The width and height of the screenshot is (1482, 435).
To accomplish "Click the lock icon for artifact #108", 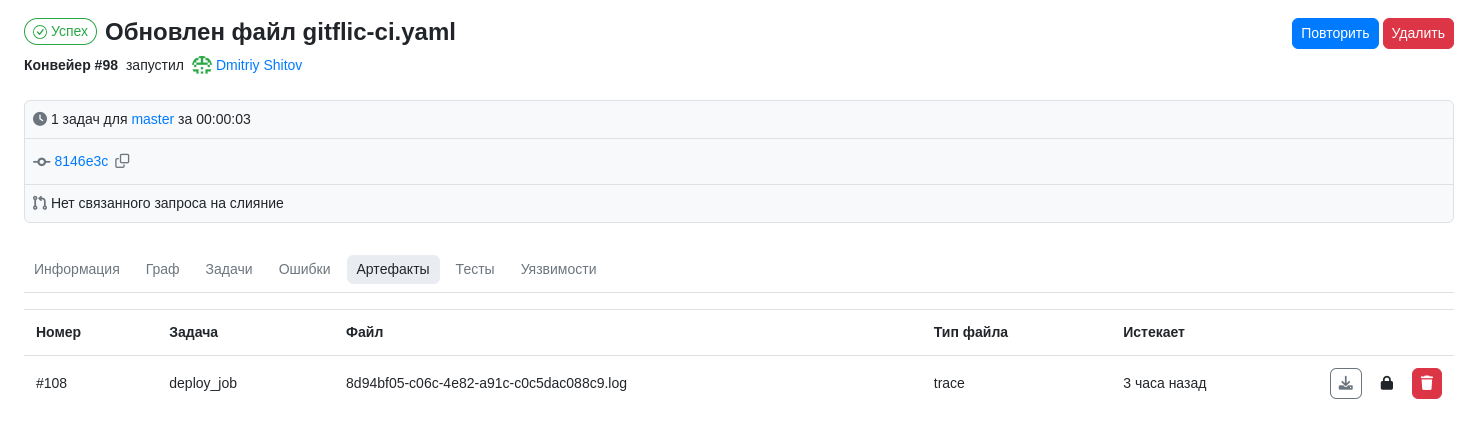I will tap(1386, 383).
